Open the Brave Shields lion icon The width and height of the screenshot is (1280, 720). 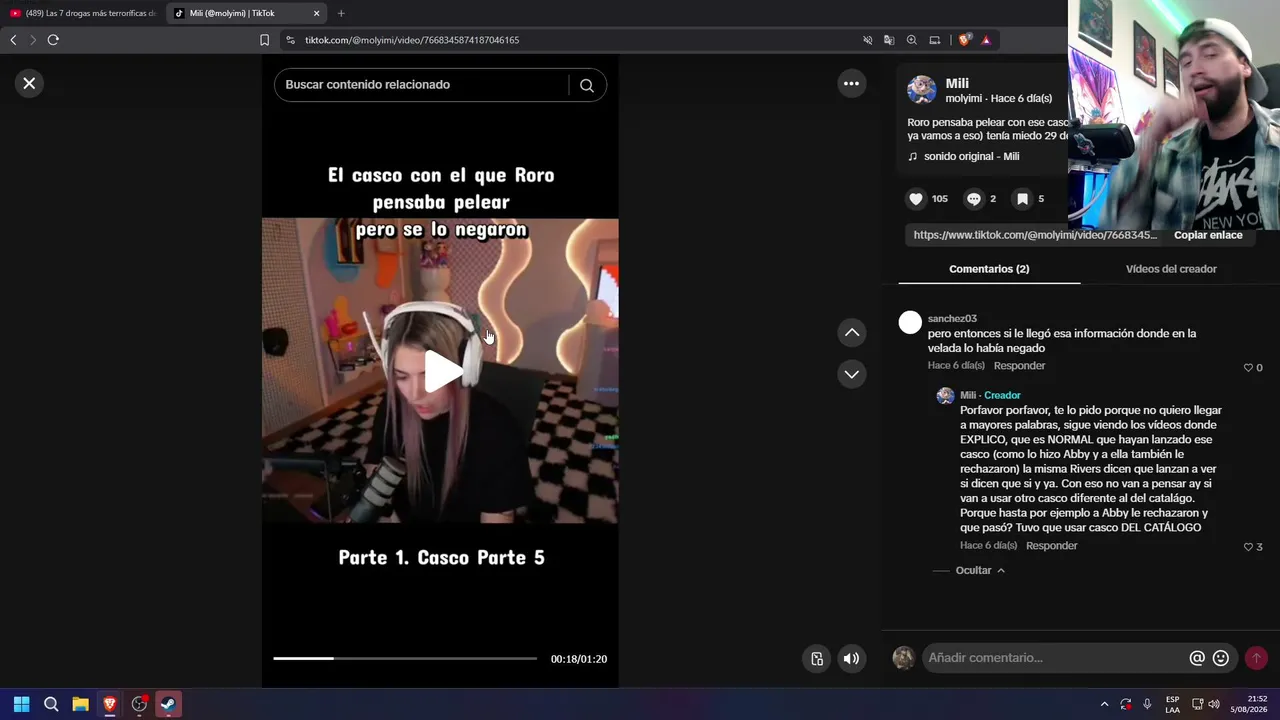(964, 40)
